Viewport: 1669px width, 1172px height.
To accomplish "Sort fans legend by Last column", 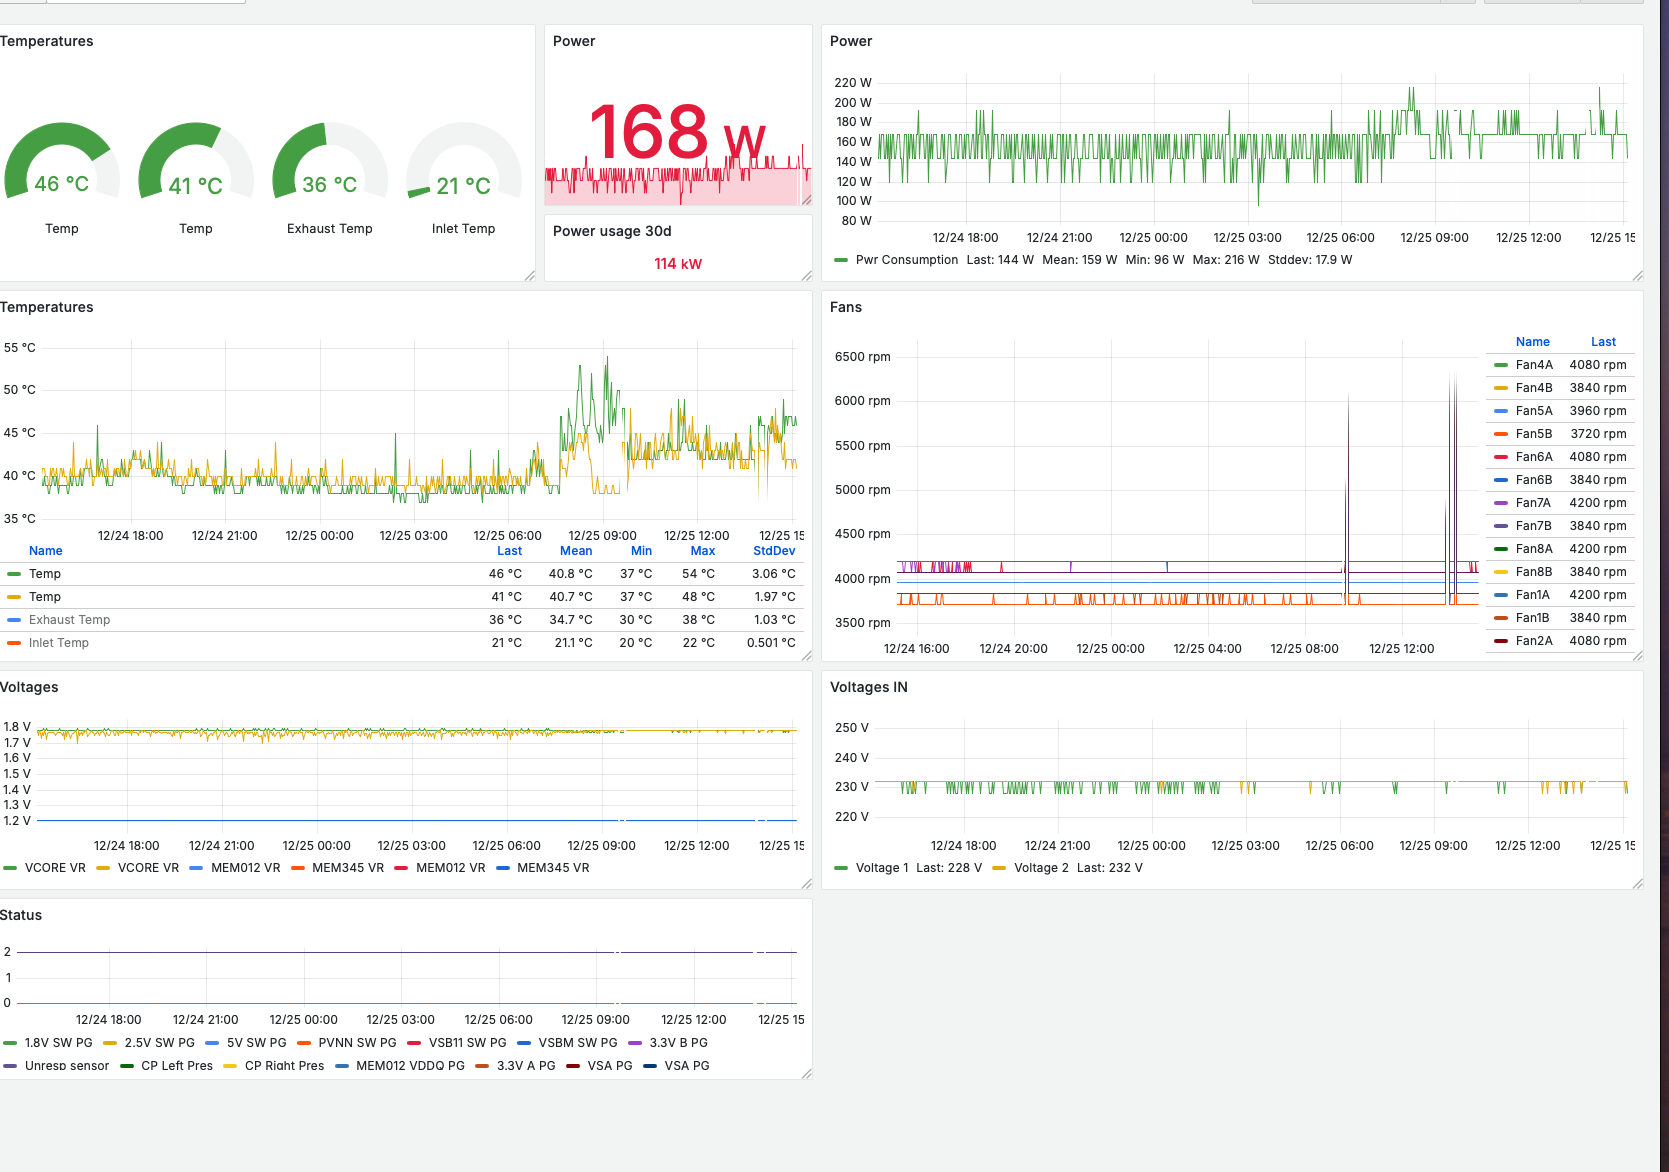I will 1603,342.
